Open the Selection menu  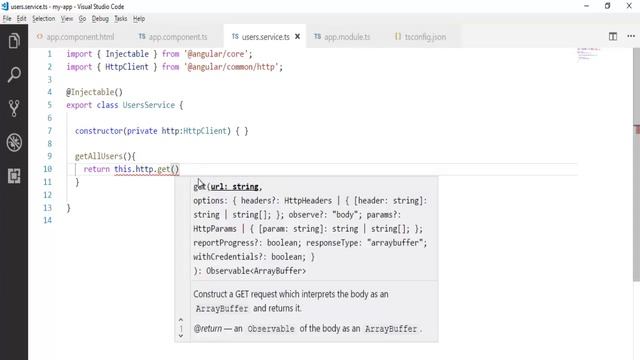pyautogui.click(x=44, y=19)
